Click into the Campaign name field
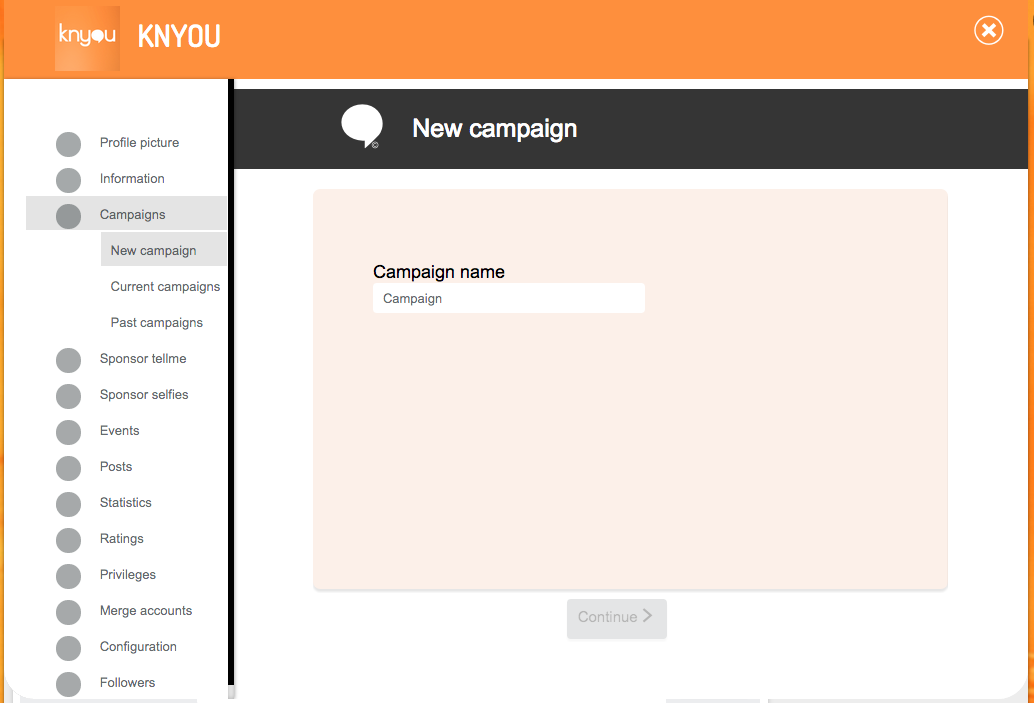This screenshot has width=1034, height=703. pos(508,298)
